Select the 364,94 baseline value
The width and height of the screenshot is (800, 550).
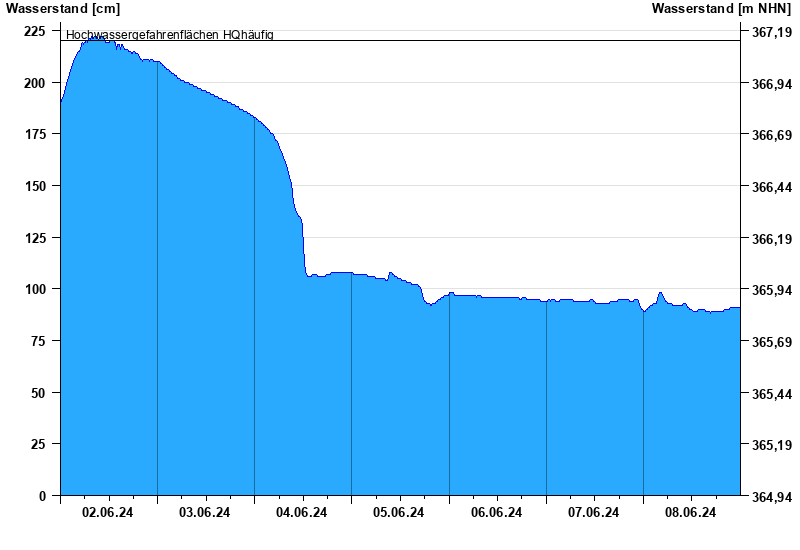tap(772, 496)
